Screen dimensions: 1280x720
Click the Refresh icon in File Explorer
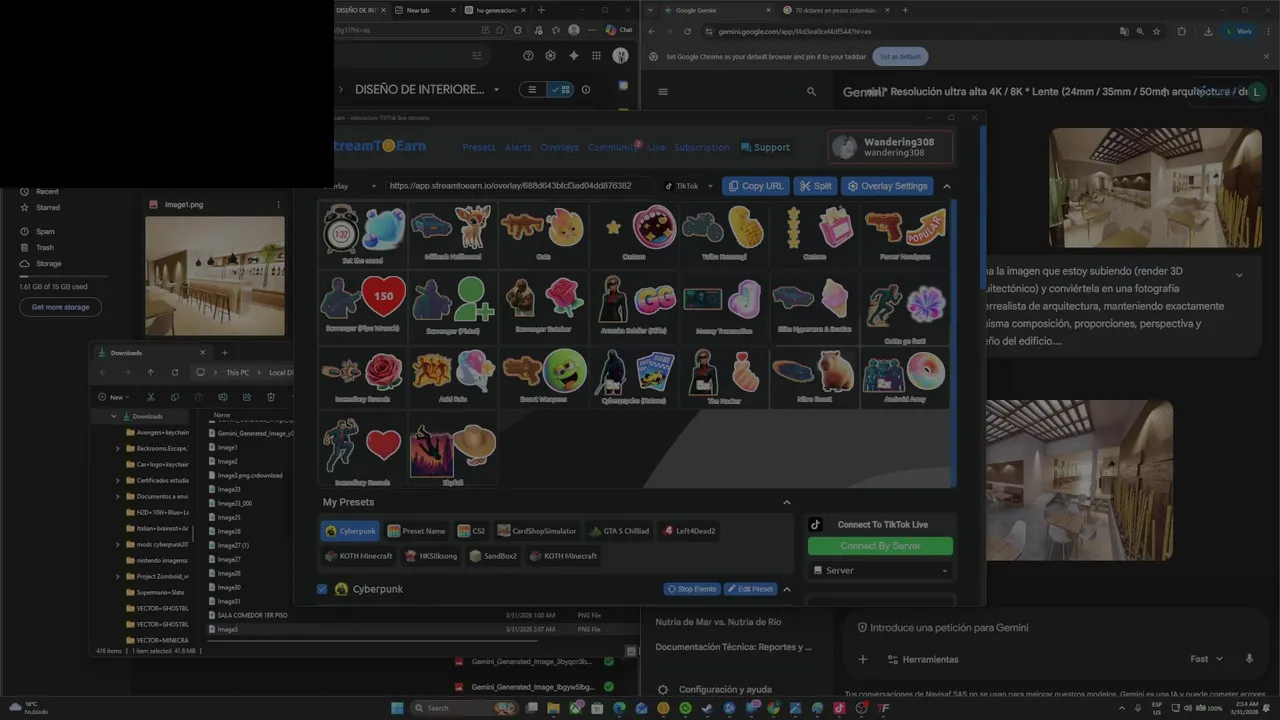(175, 372)
